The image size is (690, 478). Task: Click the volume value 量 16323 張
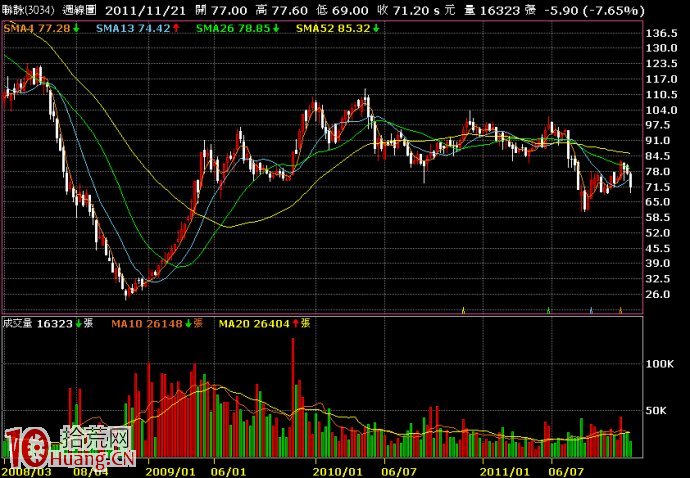click(x=500, y=11)
